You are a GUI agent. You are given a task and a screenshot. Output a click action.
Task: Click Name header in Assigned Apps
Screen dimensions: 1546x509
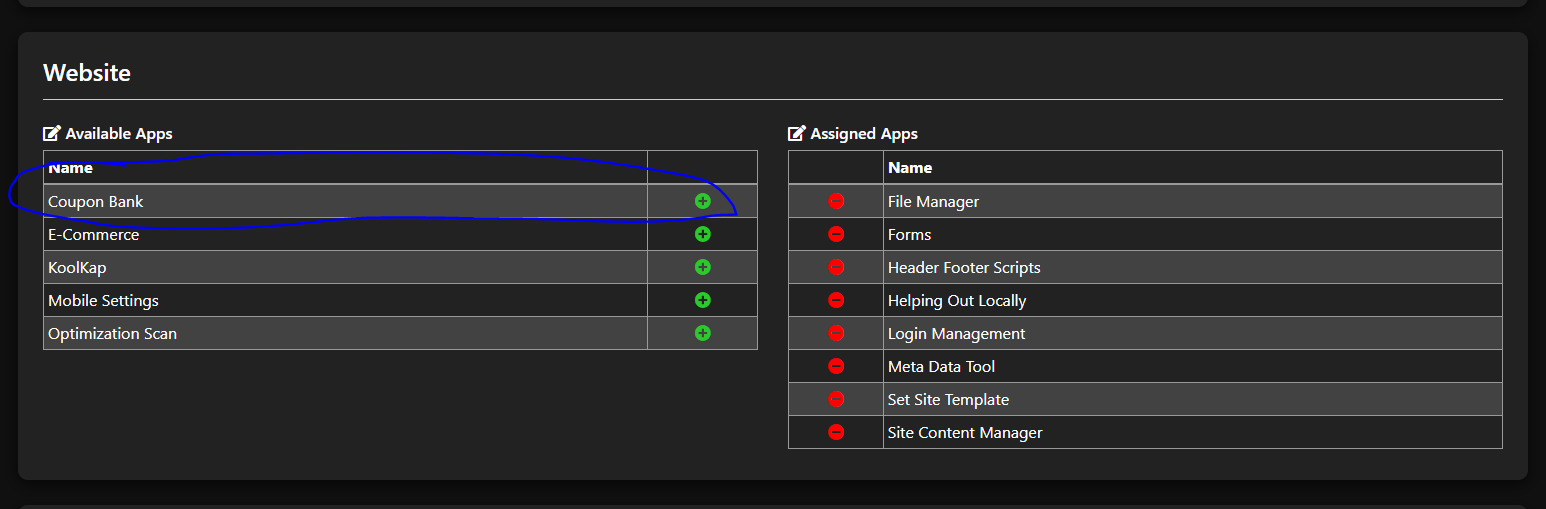click(x=910, y=167)
